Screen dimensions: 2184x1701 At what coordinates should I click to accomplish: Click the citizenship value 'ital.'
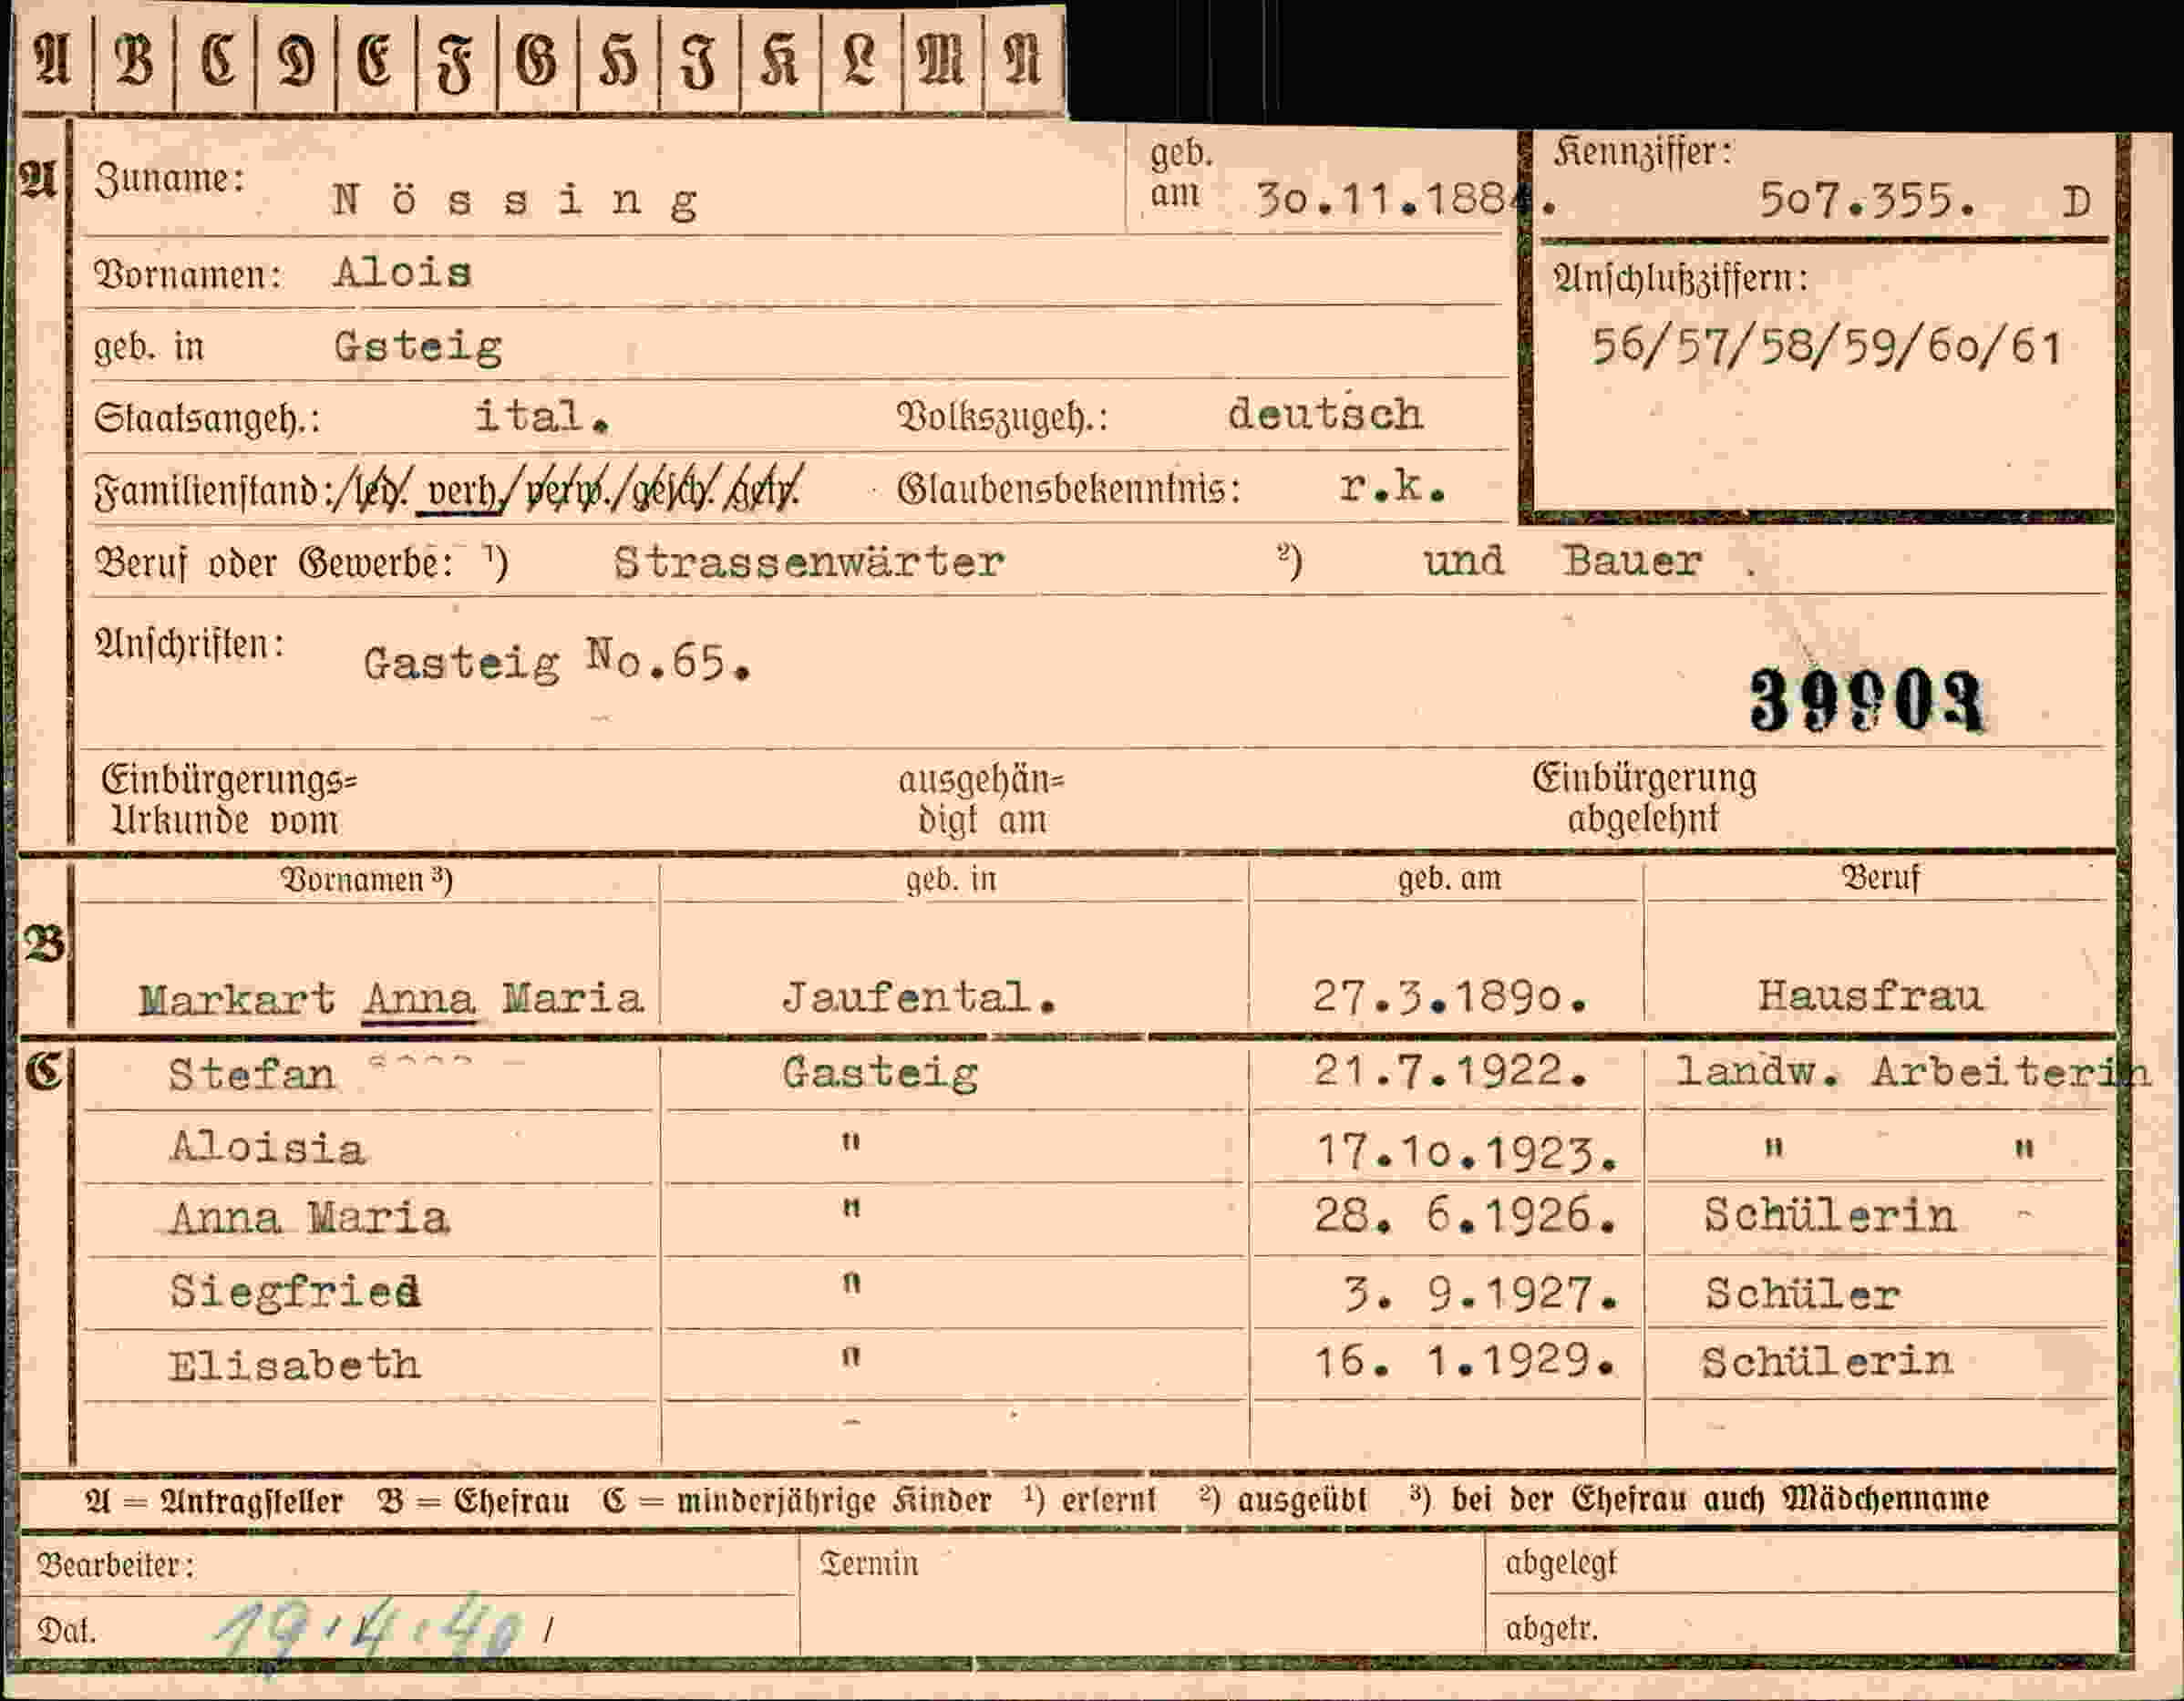542,416
